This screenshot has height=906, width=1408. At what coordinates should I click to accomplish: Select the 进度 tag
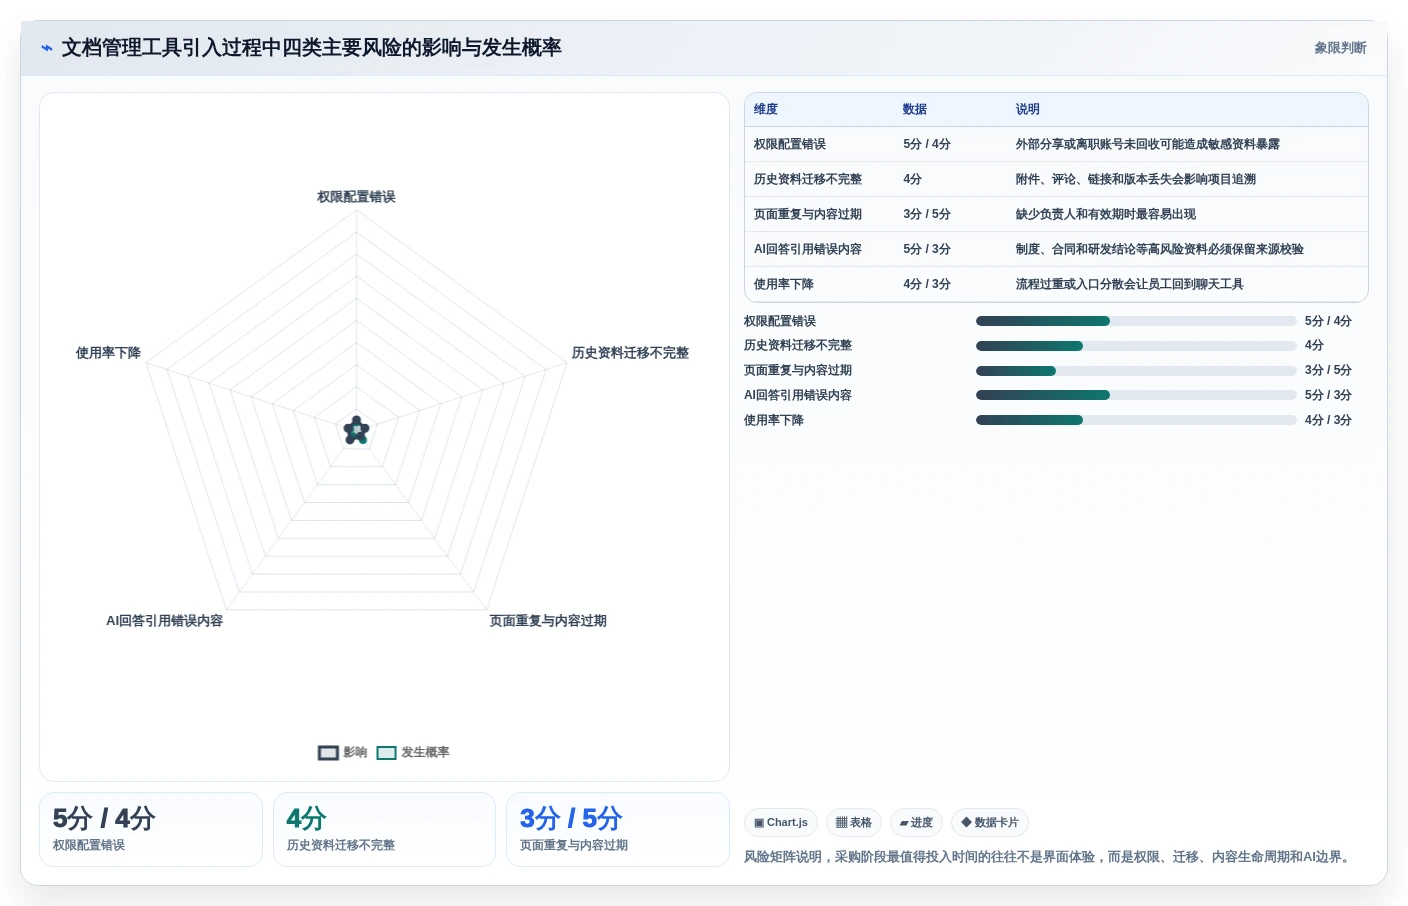pyautogui.click(x=916, y=822)
